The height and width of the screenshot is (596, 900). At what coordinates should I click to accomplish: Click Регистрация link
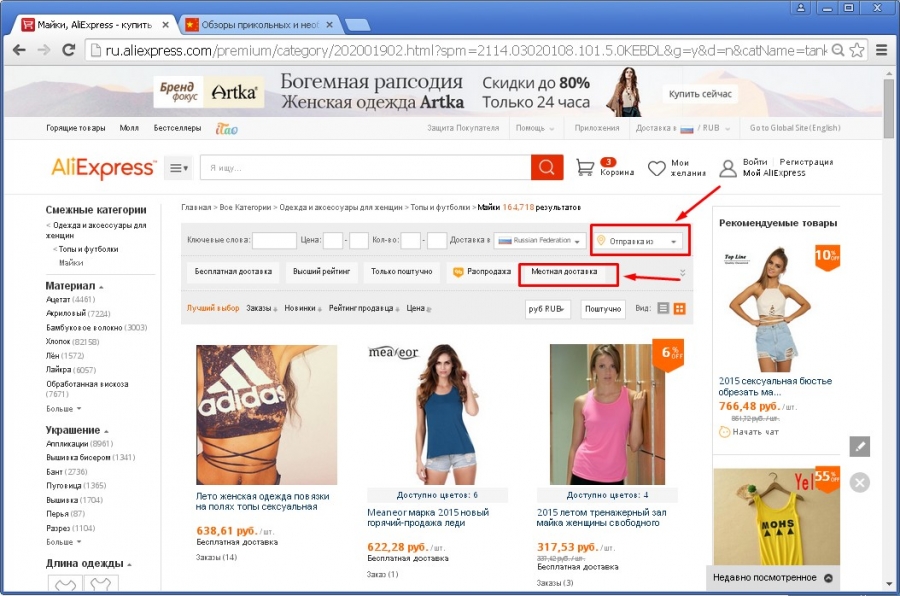tap(806, 162)
